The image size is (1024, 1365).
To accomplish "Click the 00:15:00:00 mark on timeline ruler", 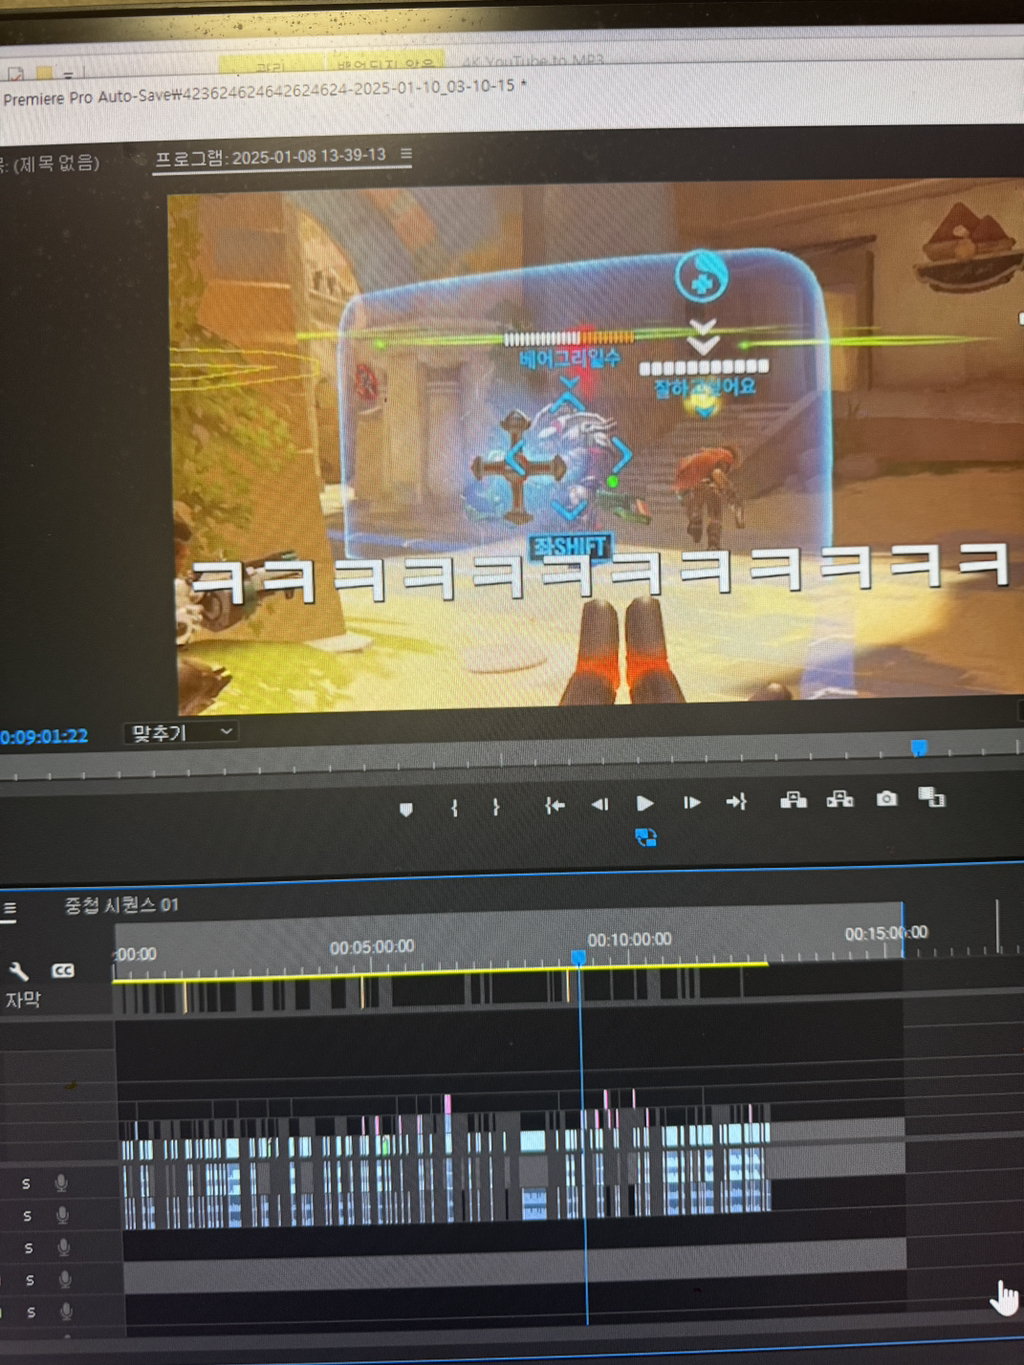I will point(886,933).
